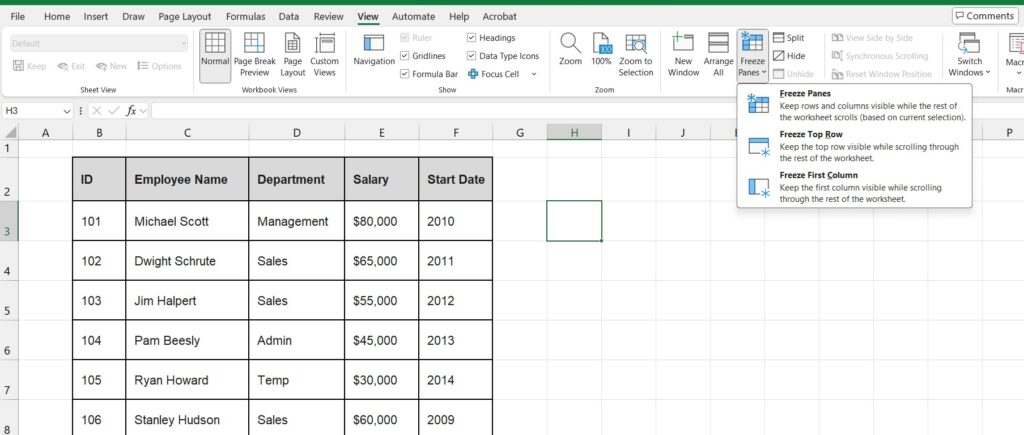Click Focus Cell icon
The width and height of the screenshot is (1024, 435).
tap(473, 74)
